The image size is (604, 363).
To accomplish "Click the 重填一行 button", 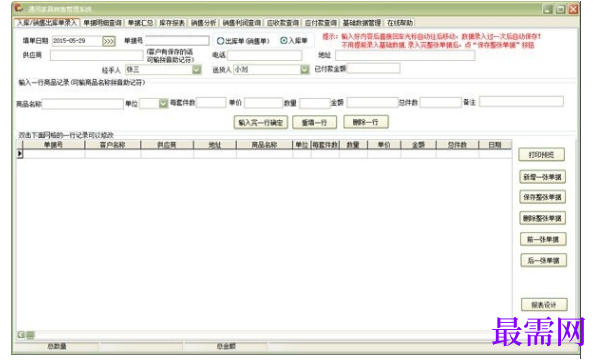I will tap(314, 123).
